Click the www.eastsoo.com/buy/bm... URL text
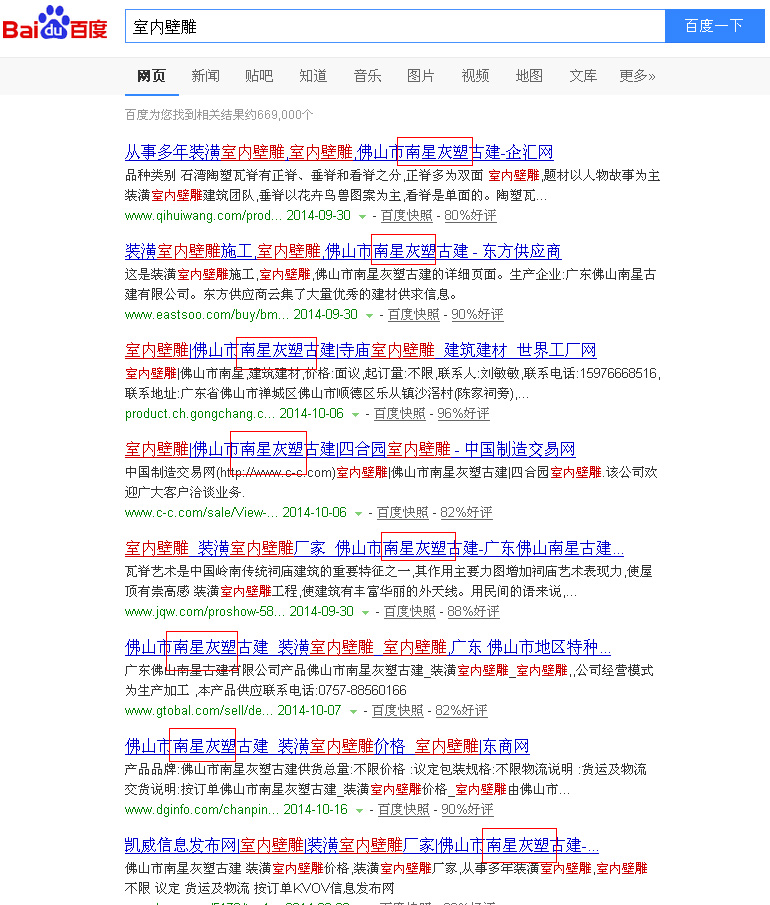Screen dimensions: 770x905 206,315
